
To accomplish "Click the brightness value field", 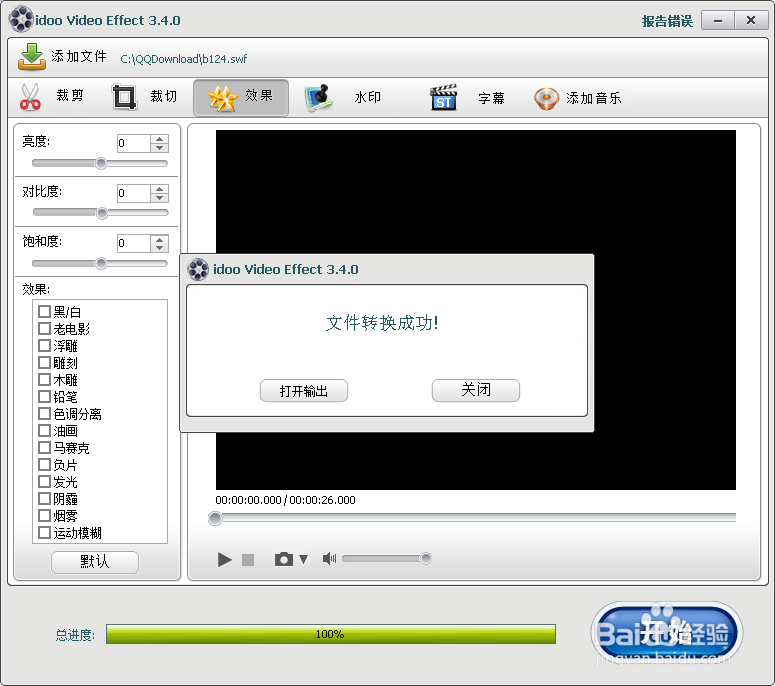I will 133,143.
